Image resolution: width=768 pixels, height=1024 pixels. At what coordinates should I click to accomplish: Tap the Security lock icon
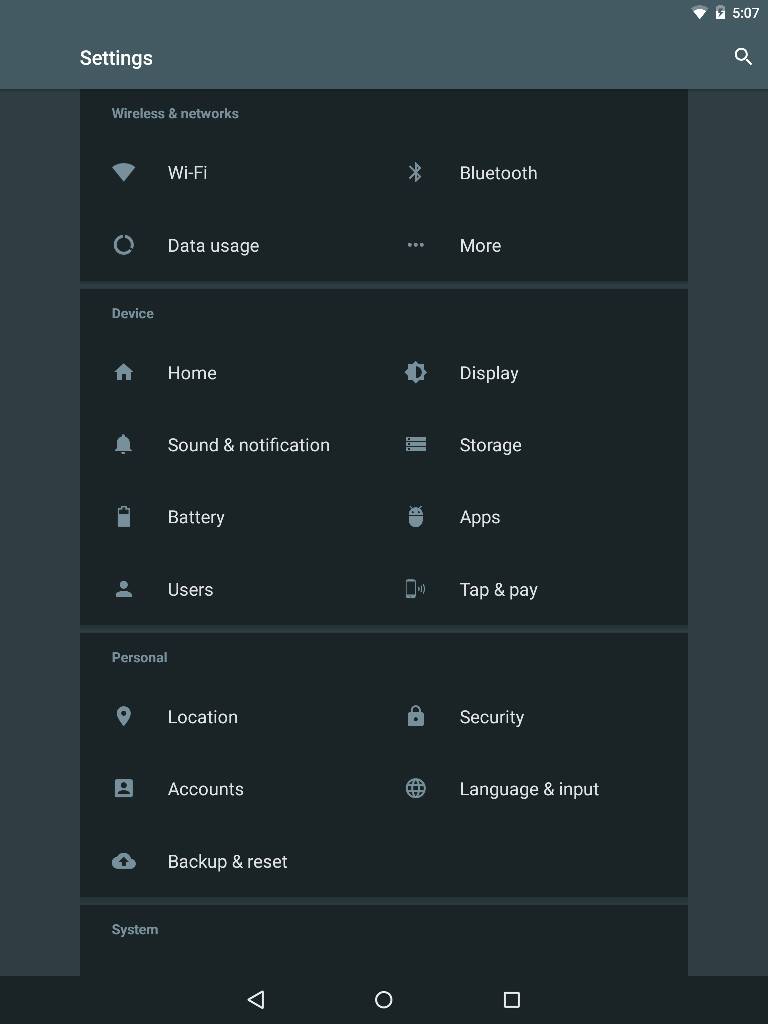416,716
